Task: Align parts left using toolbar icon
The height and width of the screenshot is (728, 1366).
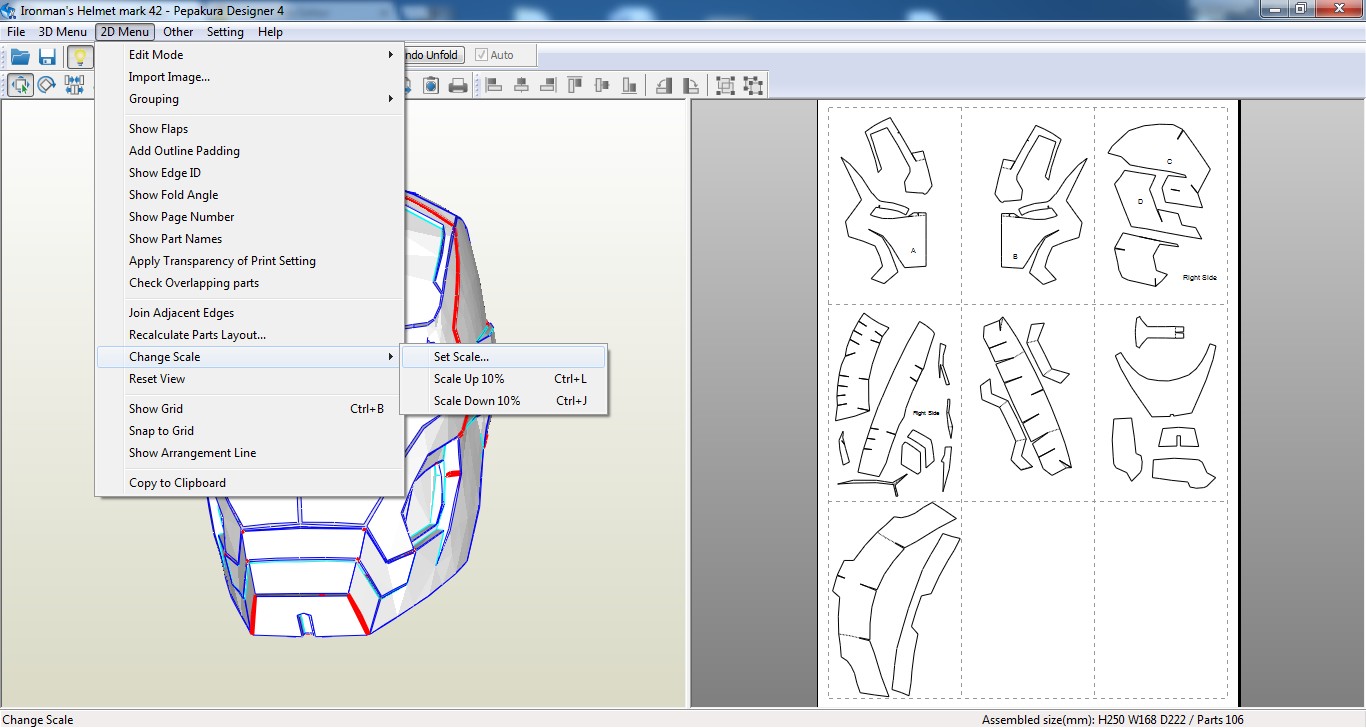Action: pyautogui.click(x=493, y=85)
